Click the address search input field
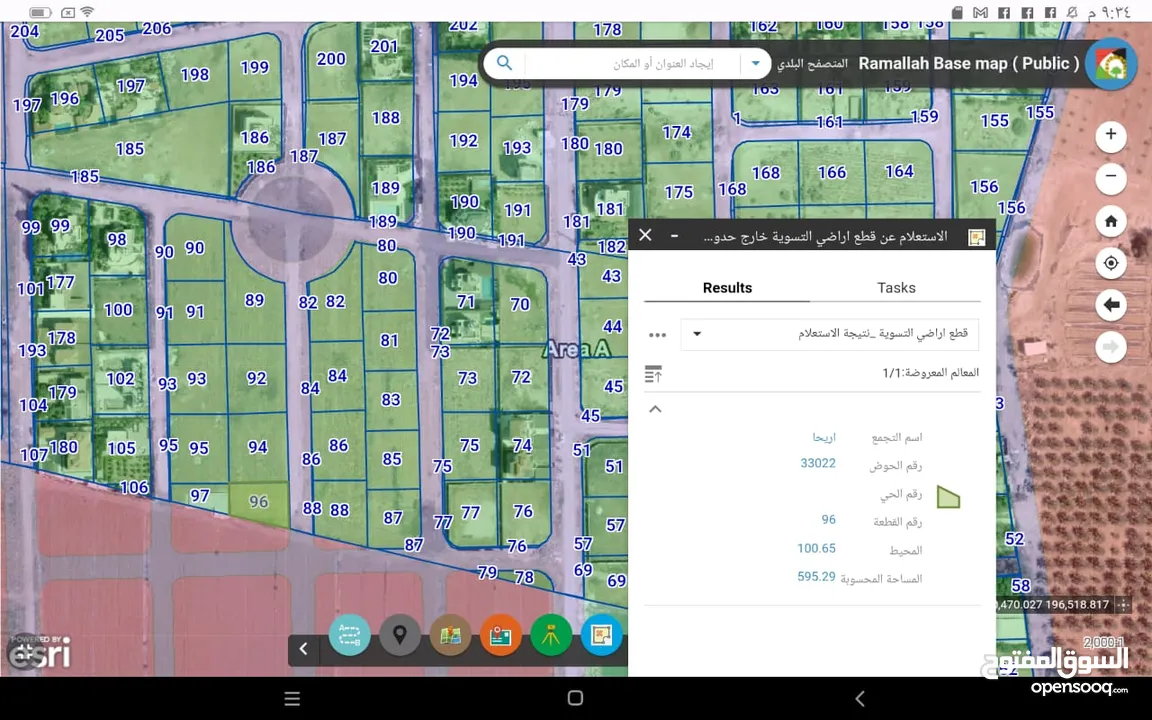This screenshot has width=1152, height=720. click(x=630, y=63)
